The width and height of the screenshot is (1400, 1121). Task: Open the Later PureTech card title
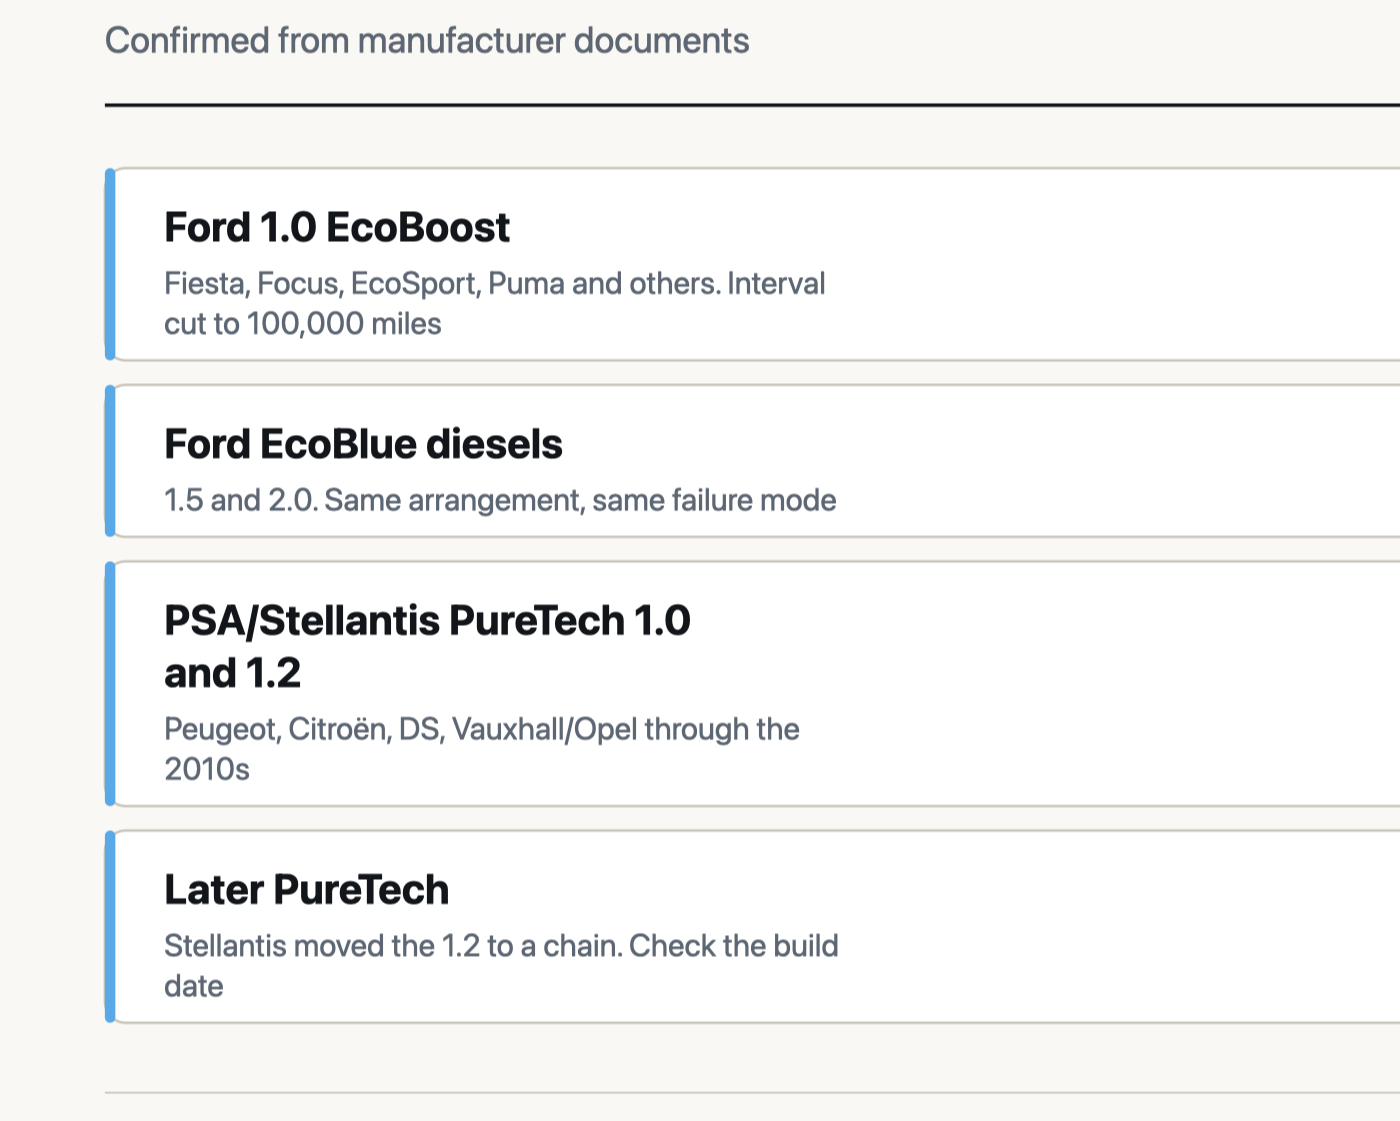pyautogui.click(x=306, y=889)
